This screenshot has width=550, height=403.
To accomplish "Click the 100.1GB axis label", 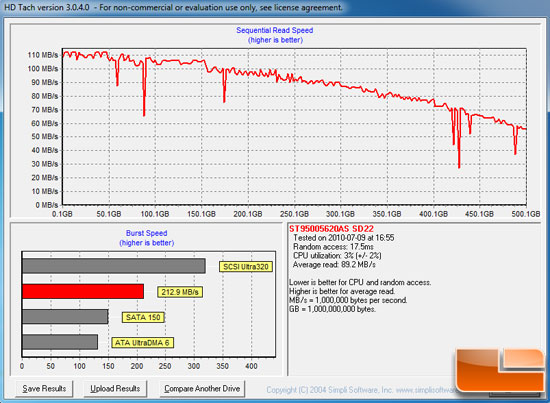I will (155, 214).
